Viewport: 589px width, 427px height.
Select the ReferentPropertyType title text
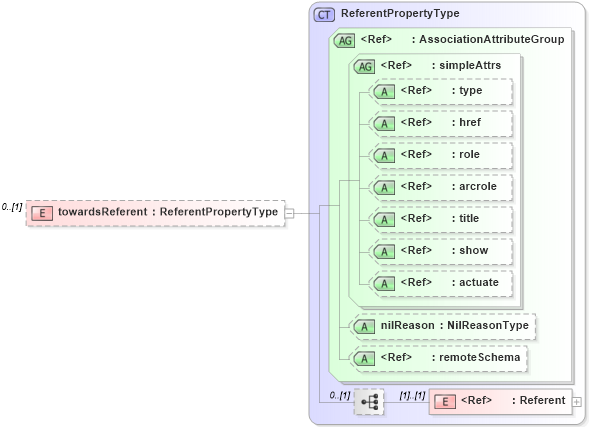tap(400, 14)
